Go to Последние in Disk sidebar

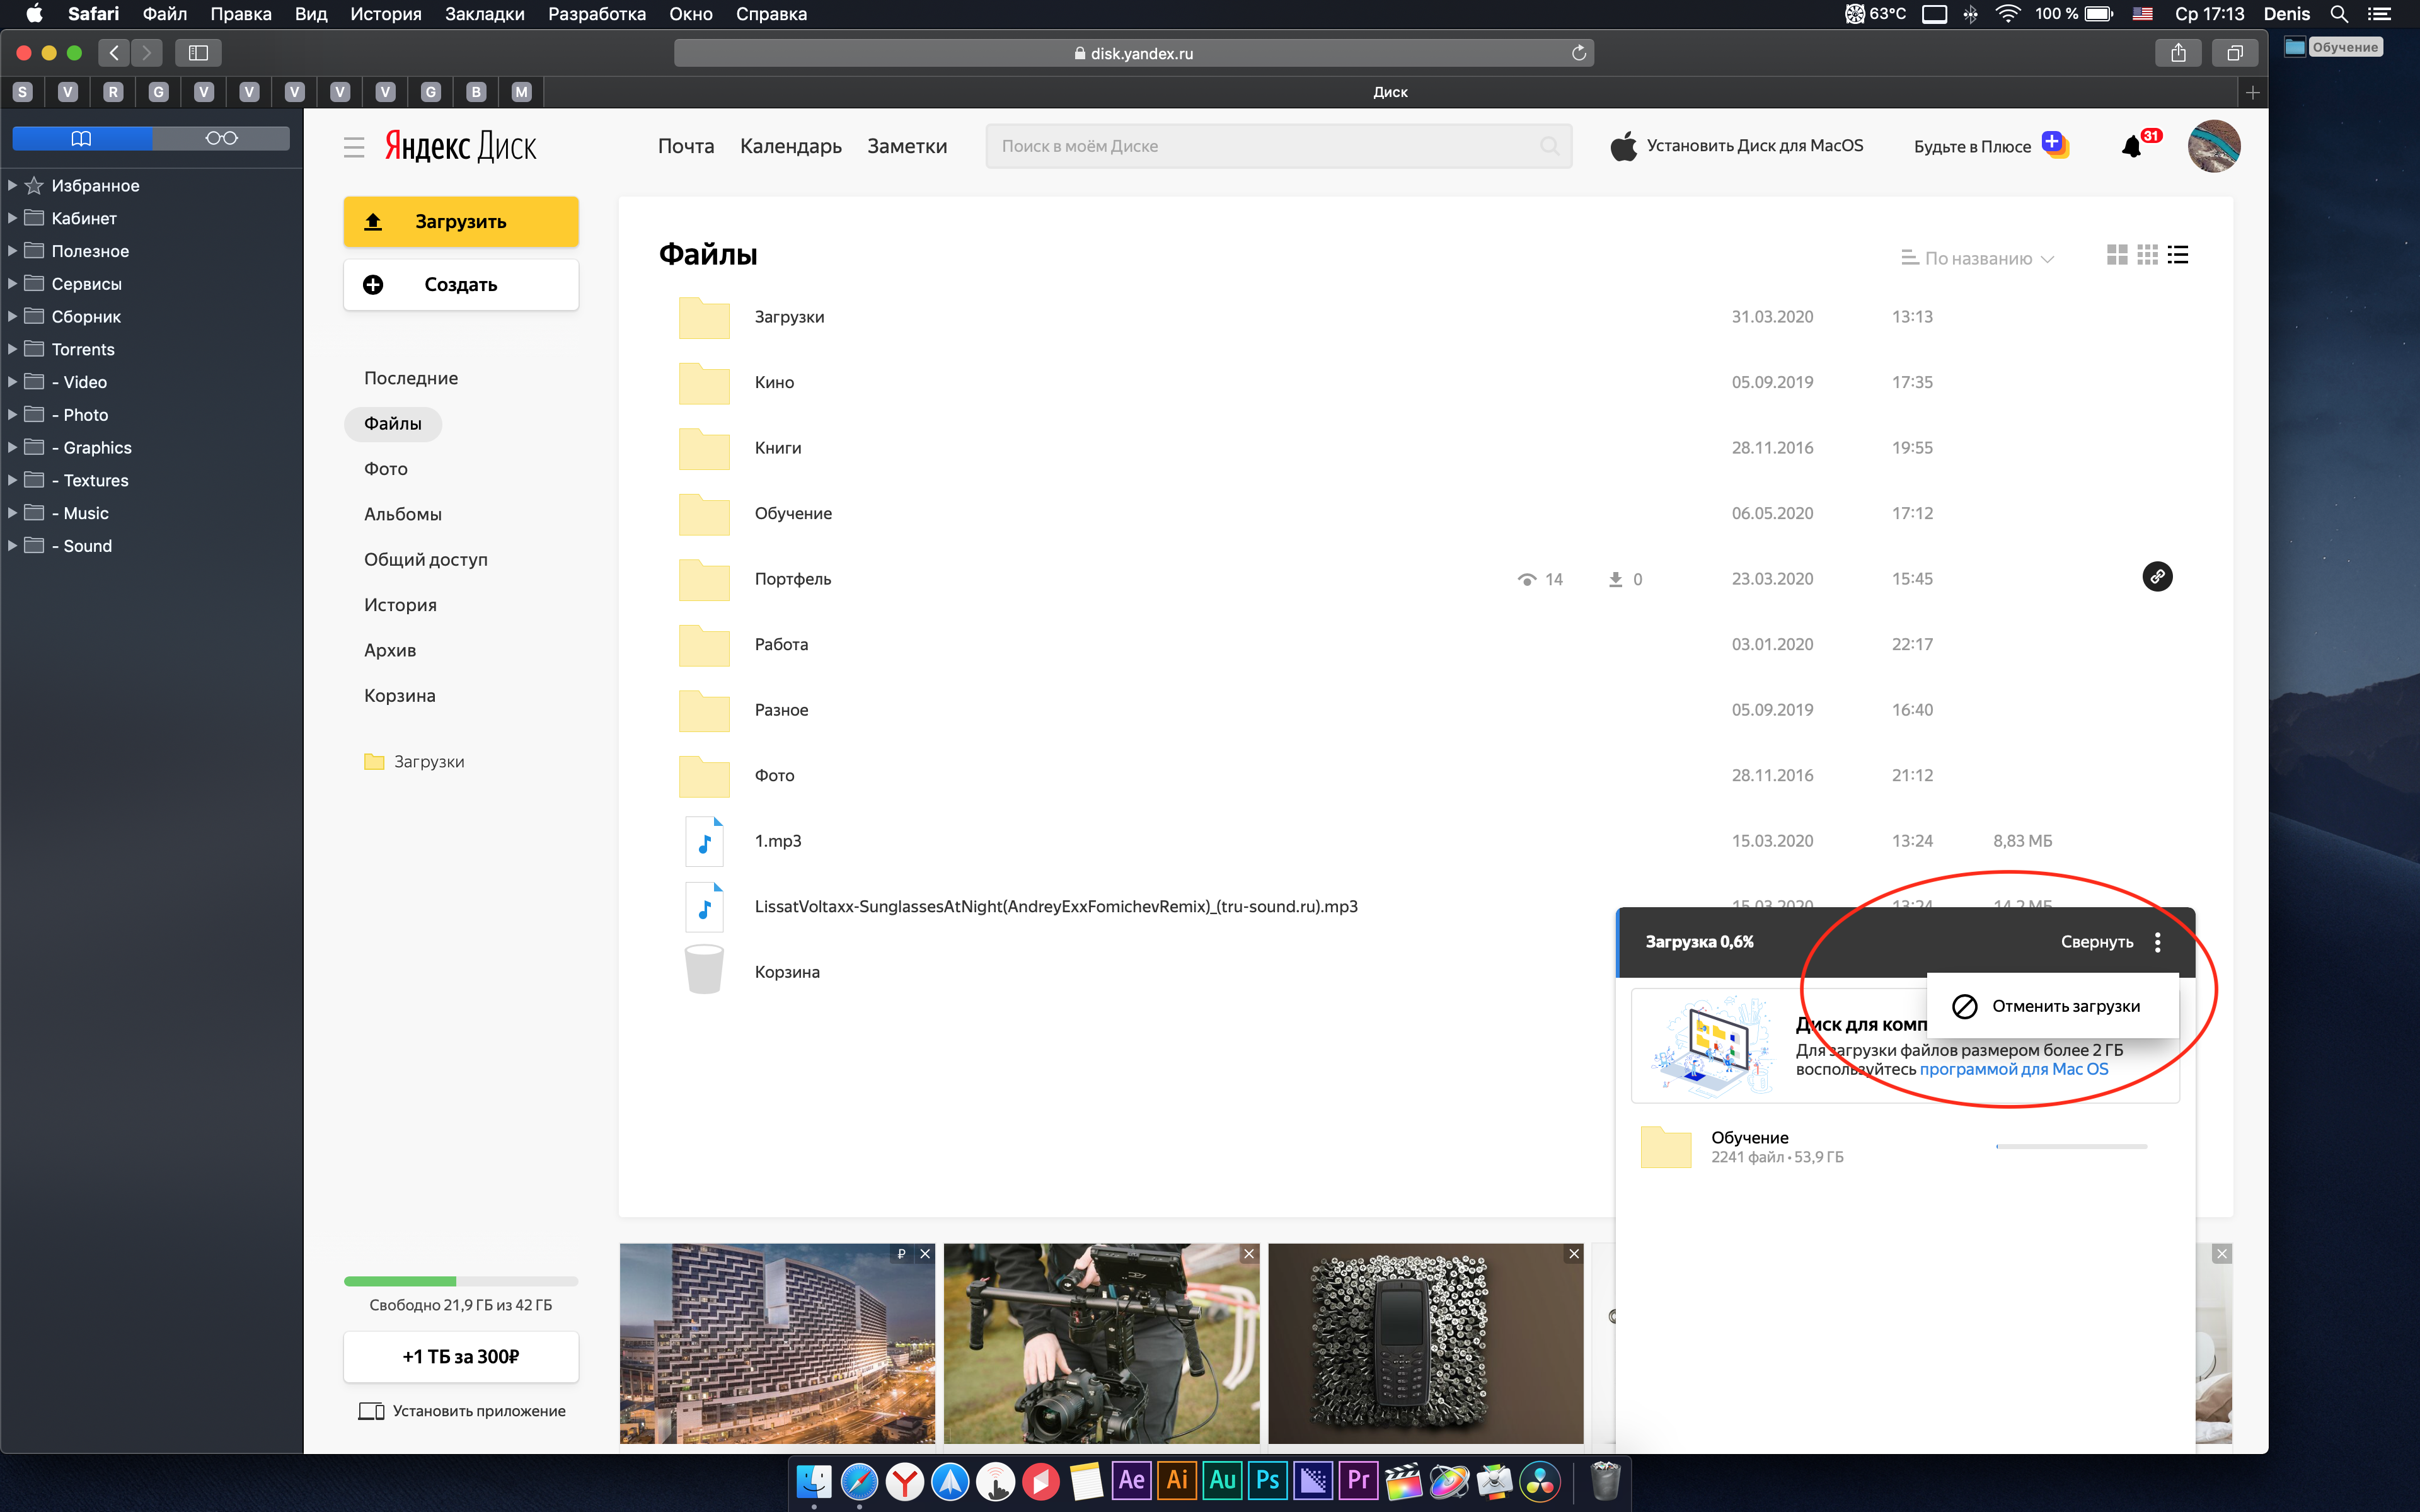pyautogui.click(x=411, y=378)
